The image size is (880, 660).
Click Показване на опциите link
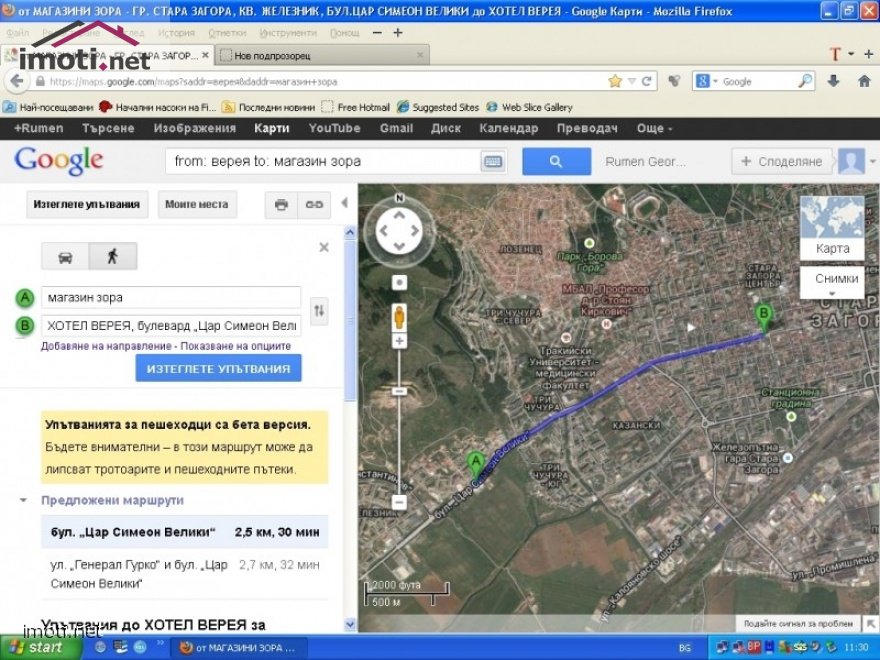(x=236, y=346)
